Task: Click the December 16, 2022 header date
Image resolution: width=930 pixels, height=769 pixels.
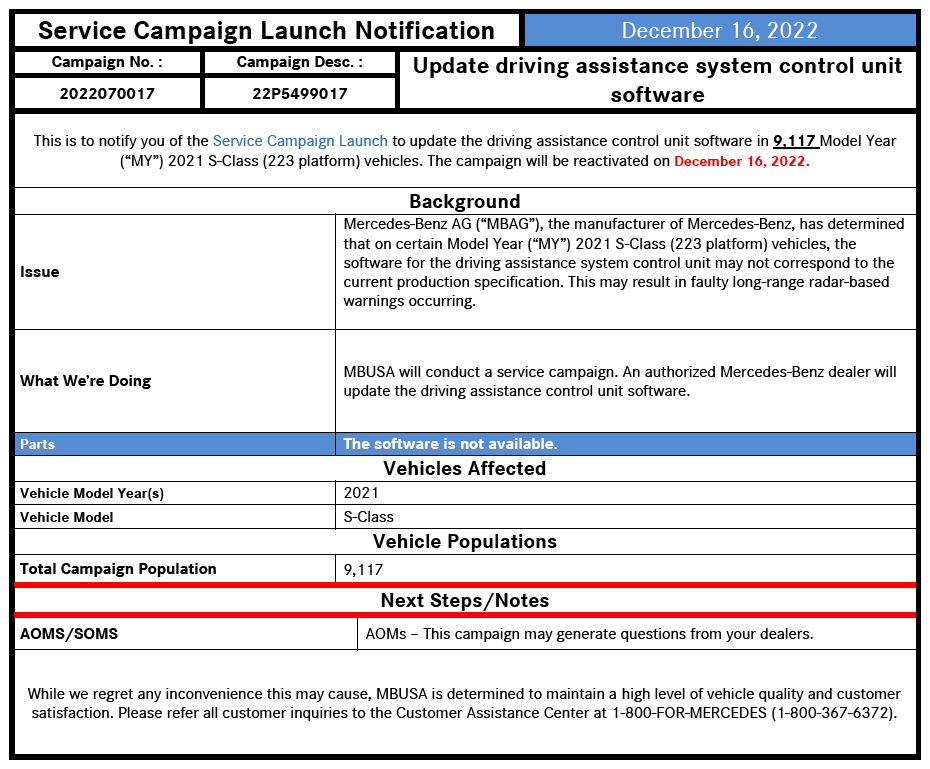Action: click(719, 30)
